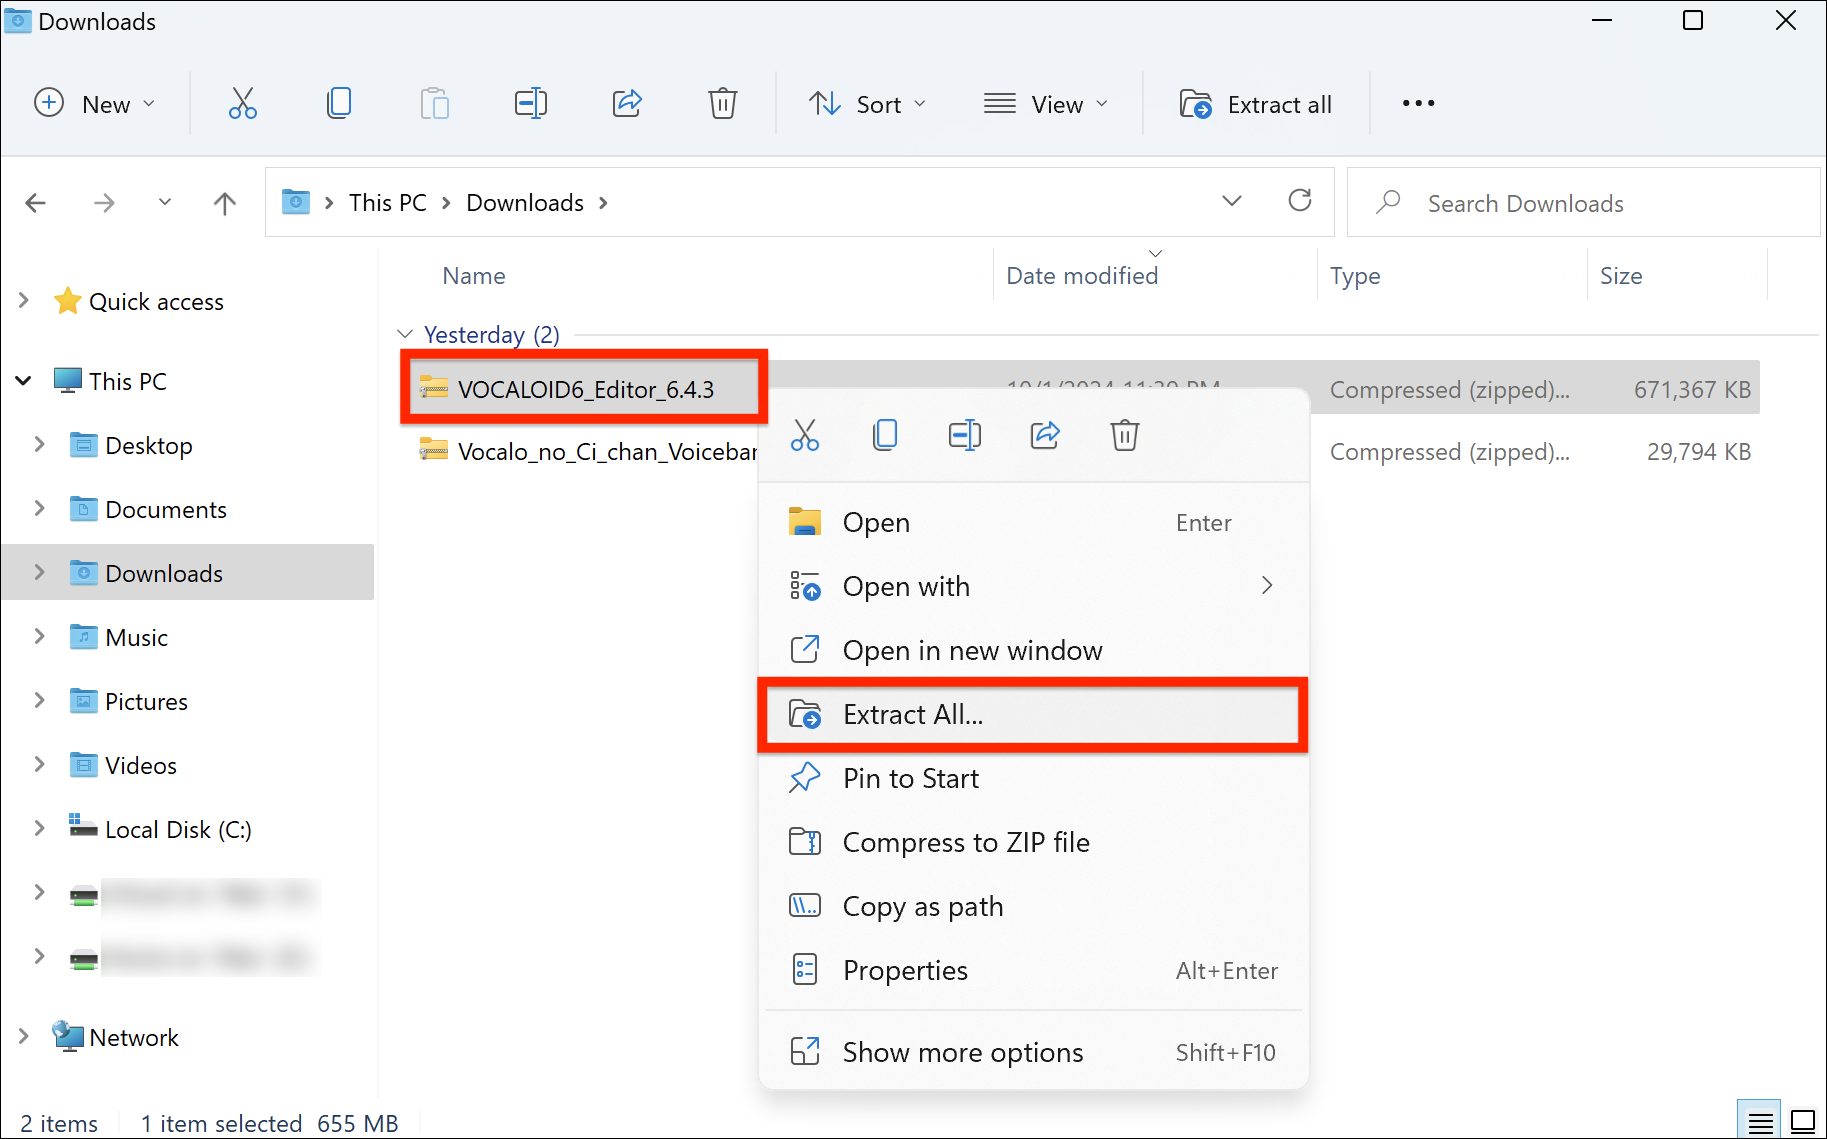The width and height of the screenshot is (1827, 1139).
Task: Open the Sort dropdown menu
Action: pyautogui.click(x=867, y=104)
